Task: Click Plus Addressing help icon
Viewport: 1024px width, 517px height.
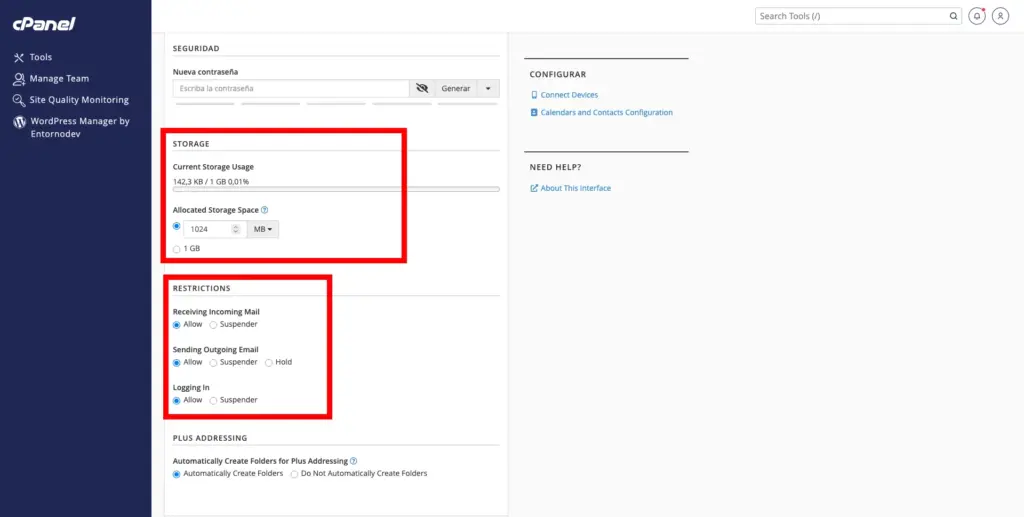Action: [354, 461]
